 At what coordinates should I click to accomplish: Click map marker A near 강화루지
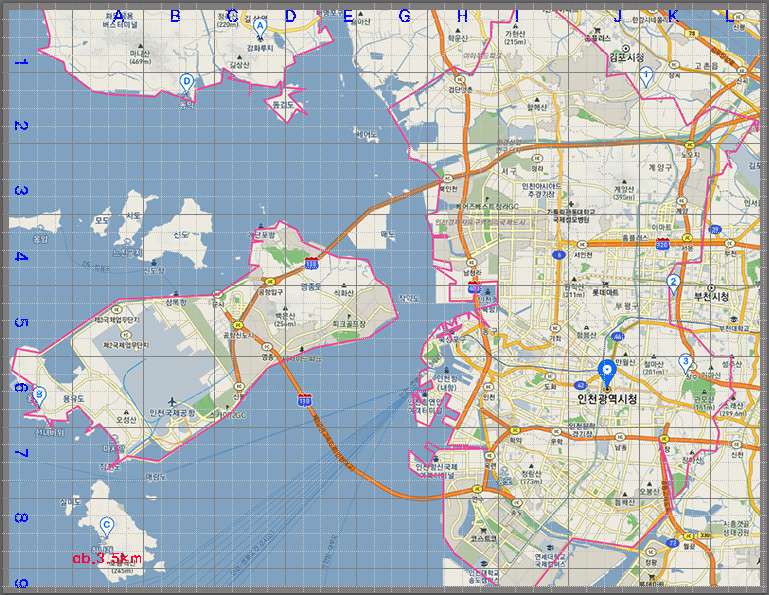click(260, 30)
